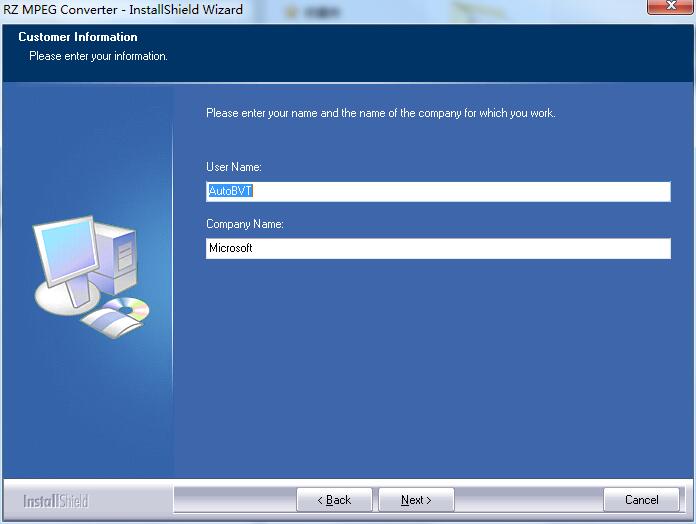Click 'Please enter your information.' subtitle
696x524 pixels.
pos(98,56)
